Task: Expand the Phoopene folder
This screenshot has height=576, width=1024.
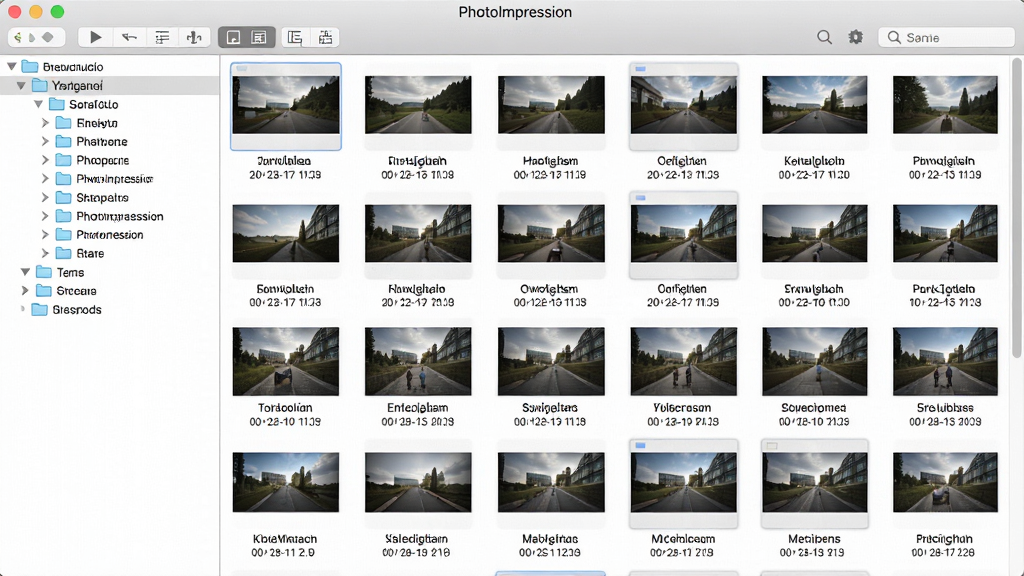Action: click(x=45, y=160)
